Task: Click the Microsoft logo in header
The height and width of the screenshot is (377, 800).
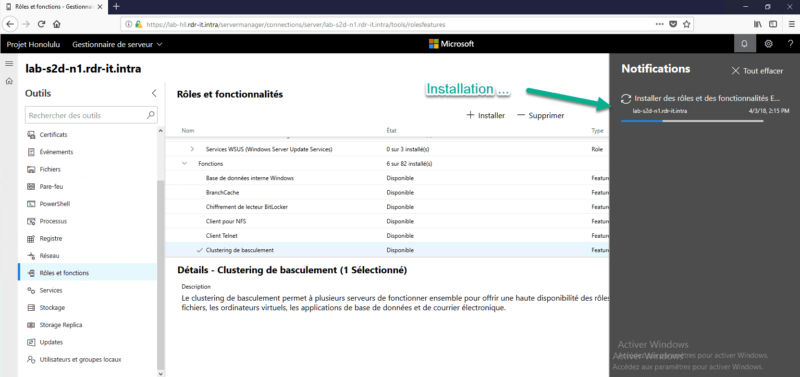Action: tap(451, 44)
